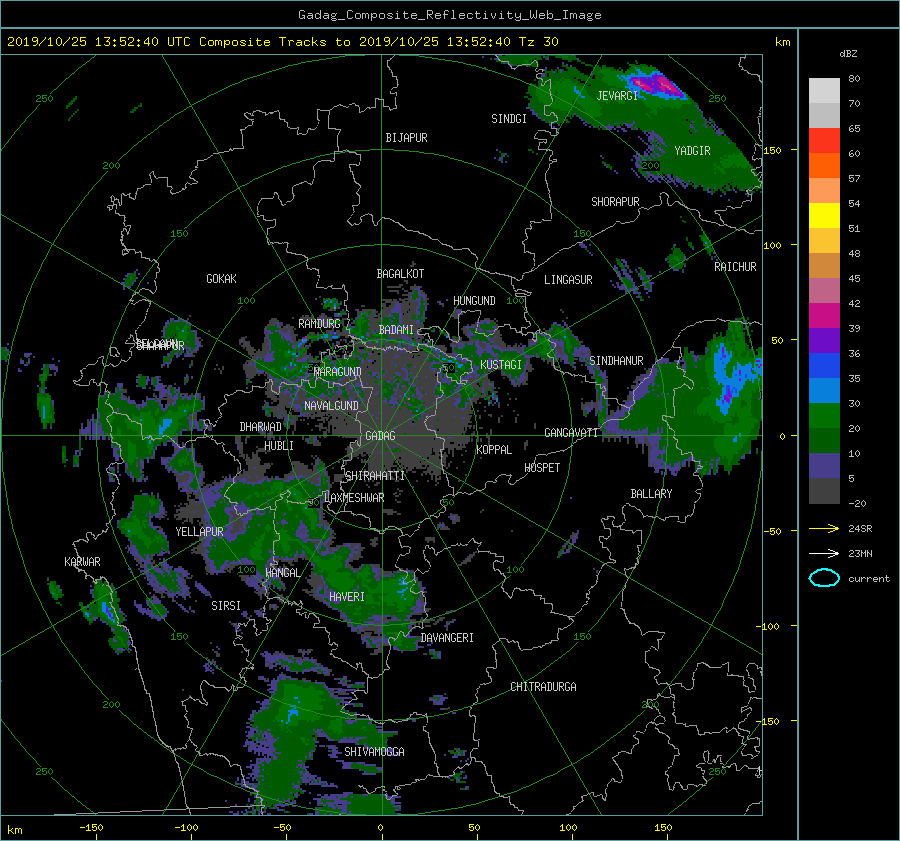Click the SHIRAHATTI town label
Screen dimensions: 900x841
(x=375, y=476)
